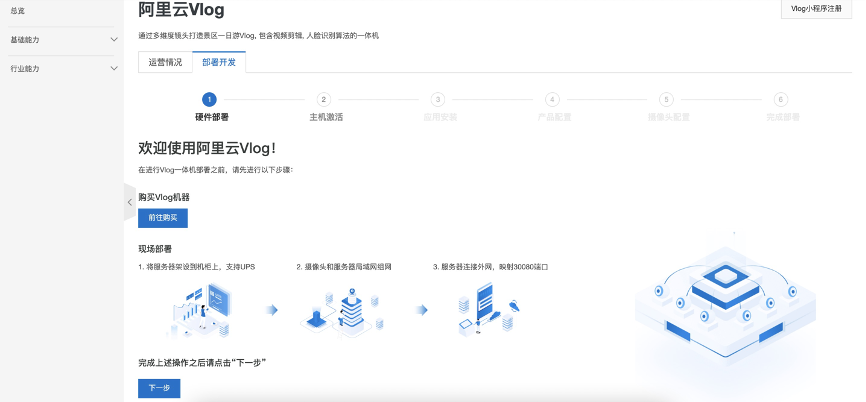Click the server external network illustration
866x402 pixels.
click(x=489, y=309)
